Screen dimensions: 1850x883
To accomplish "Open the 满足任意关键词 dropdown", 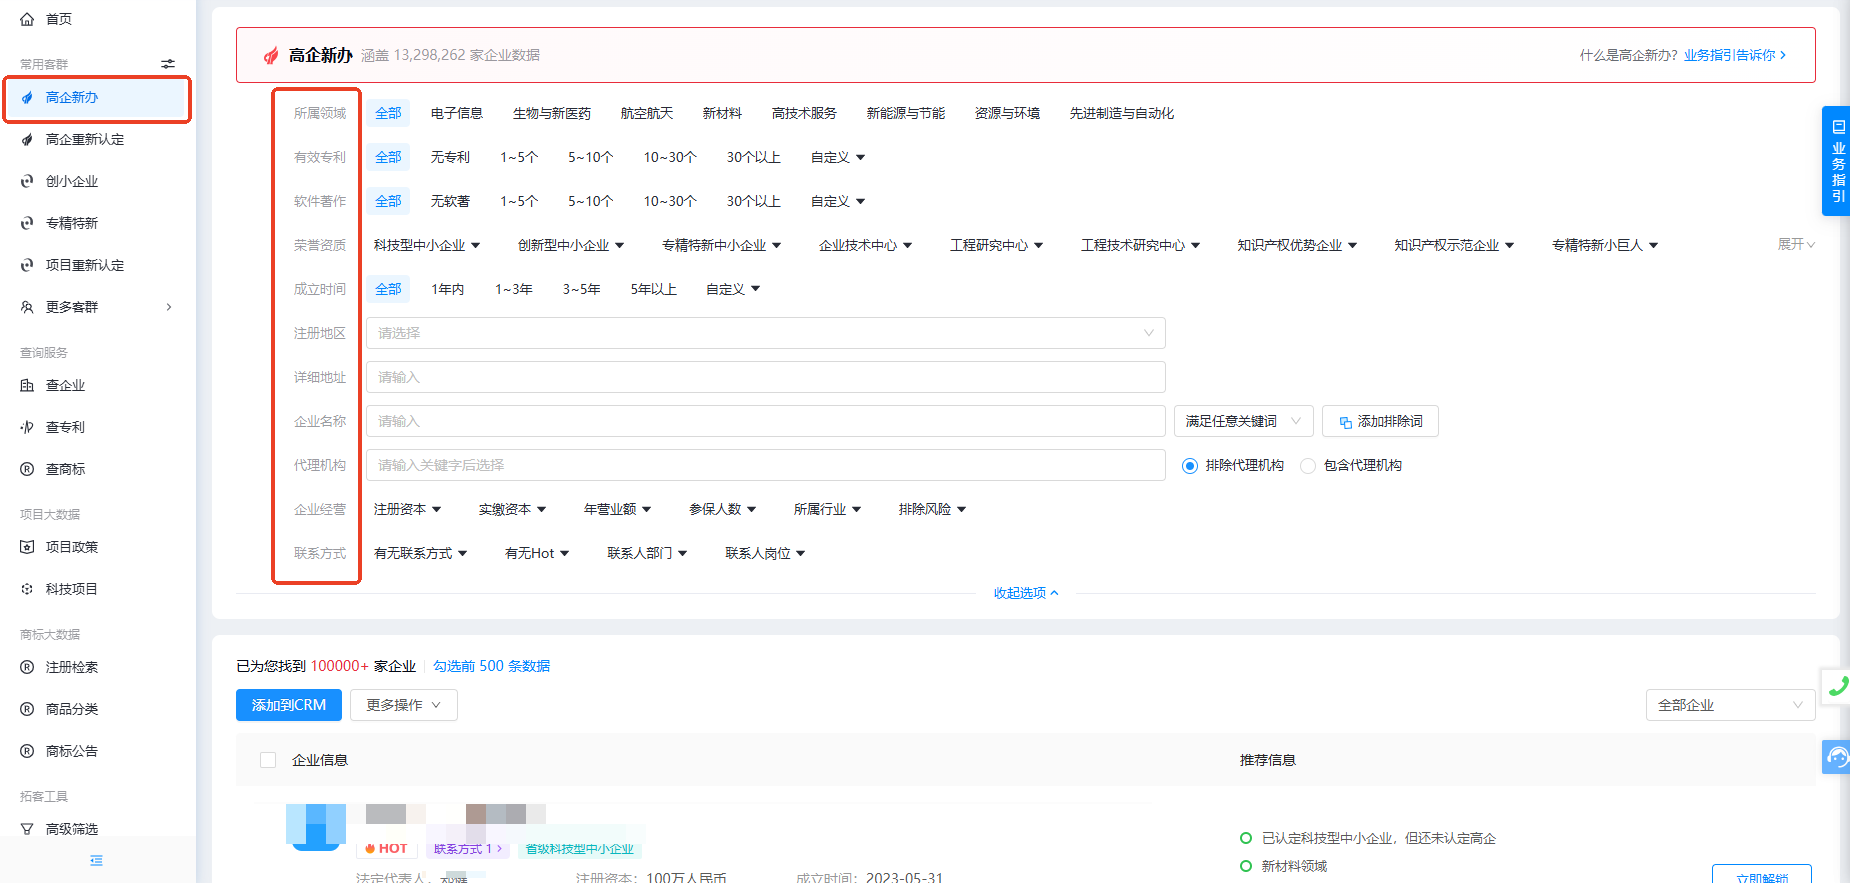I will click(1243, 421).
